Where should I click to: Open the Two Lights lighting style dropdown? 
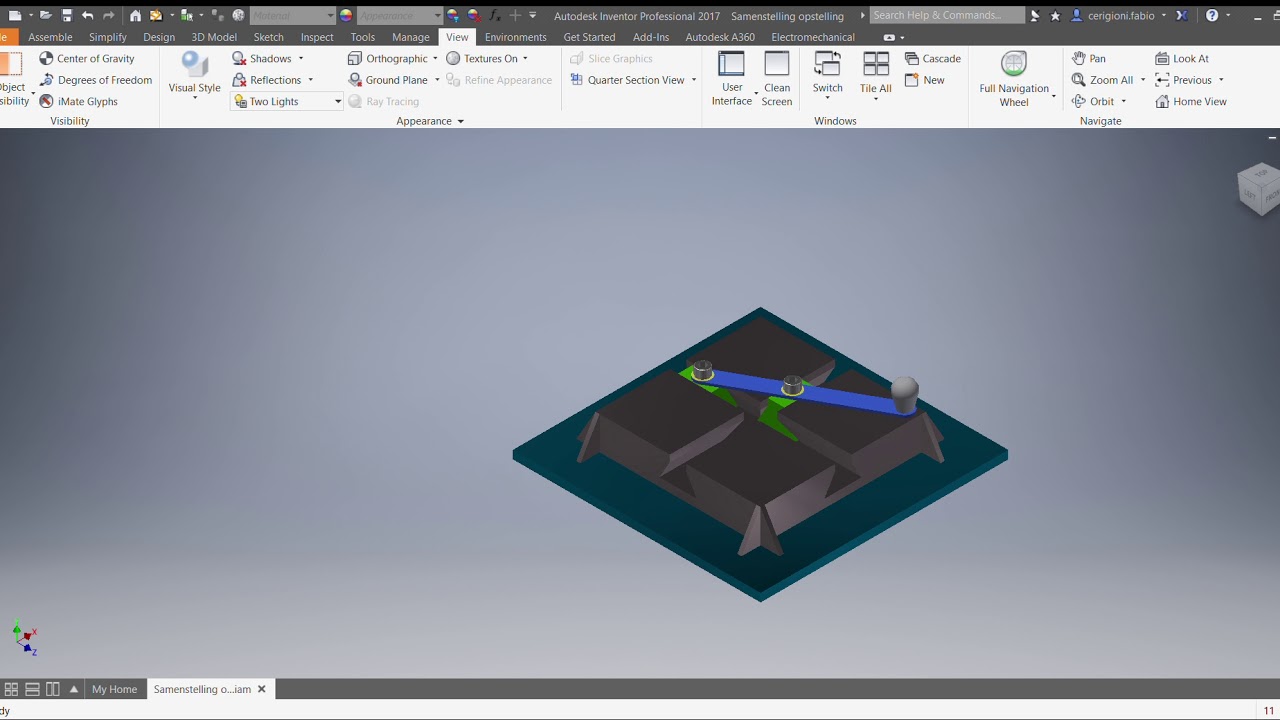pyautogui.click(x=287, y=101)
